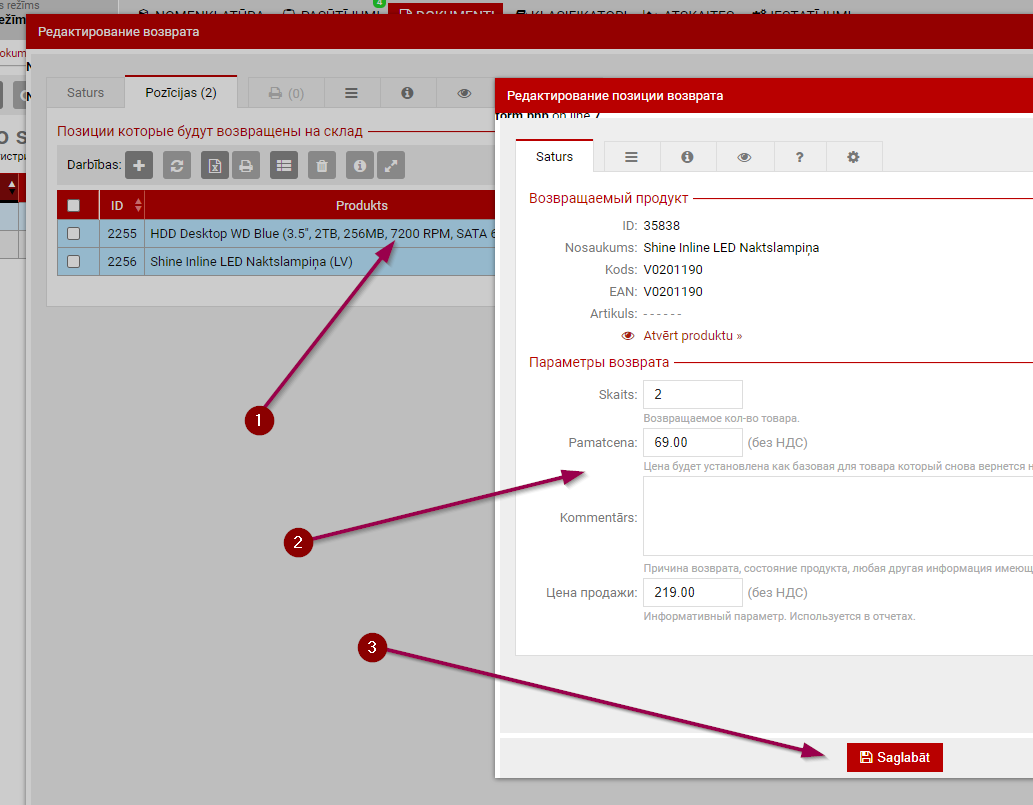
Task: Delete selected positions with trash icon
Action: [x=321, y=166]
